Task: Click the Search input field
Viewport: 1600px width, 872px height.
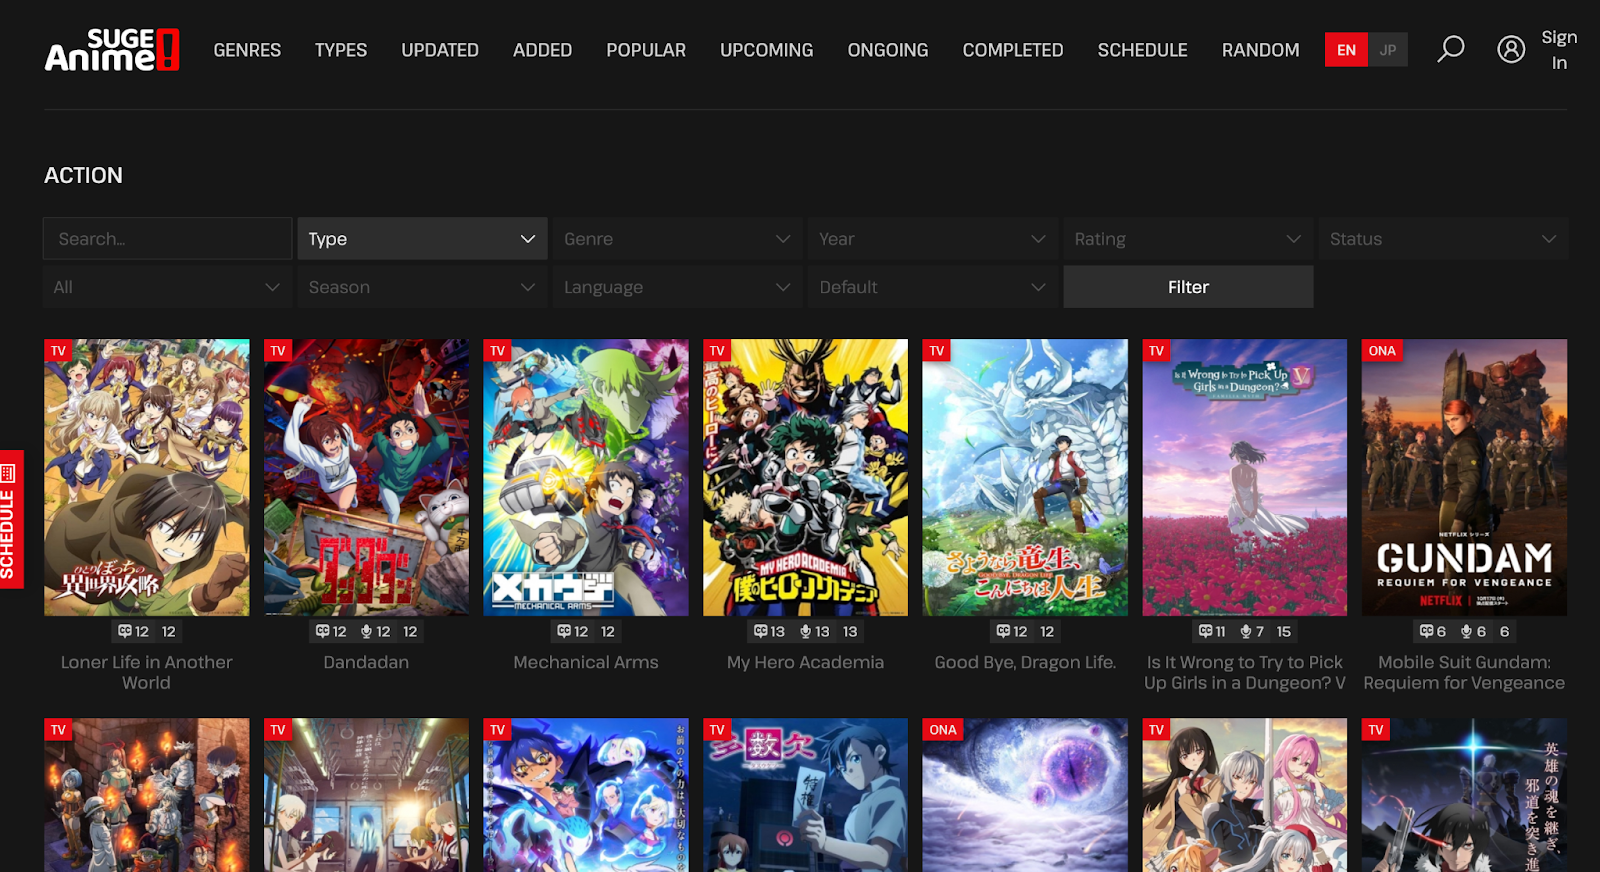Action: click(167, 239)
